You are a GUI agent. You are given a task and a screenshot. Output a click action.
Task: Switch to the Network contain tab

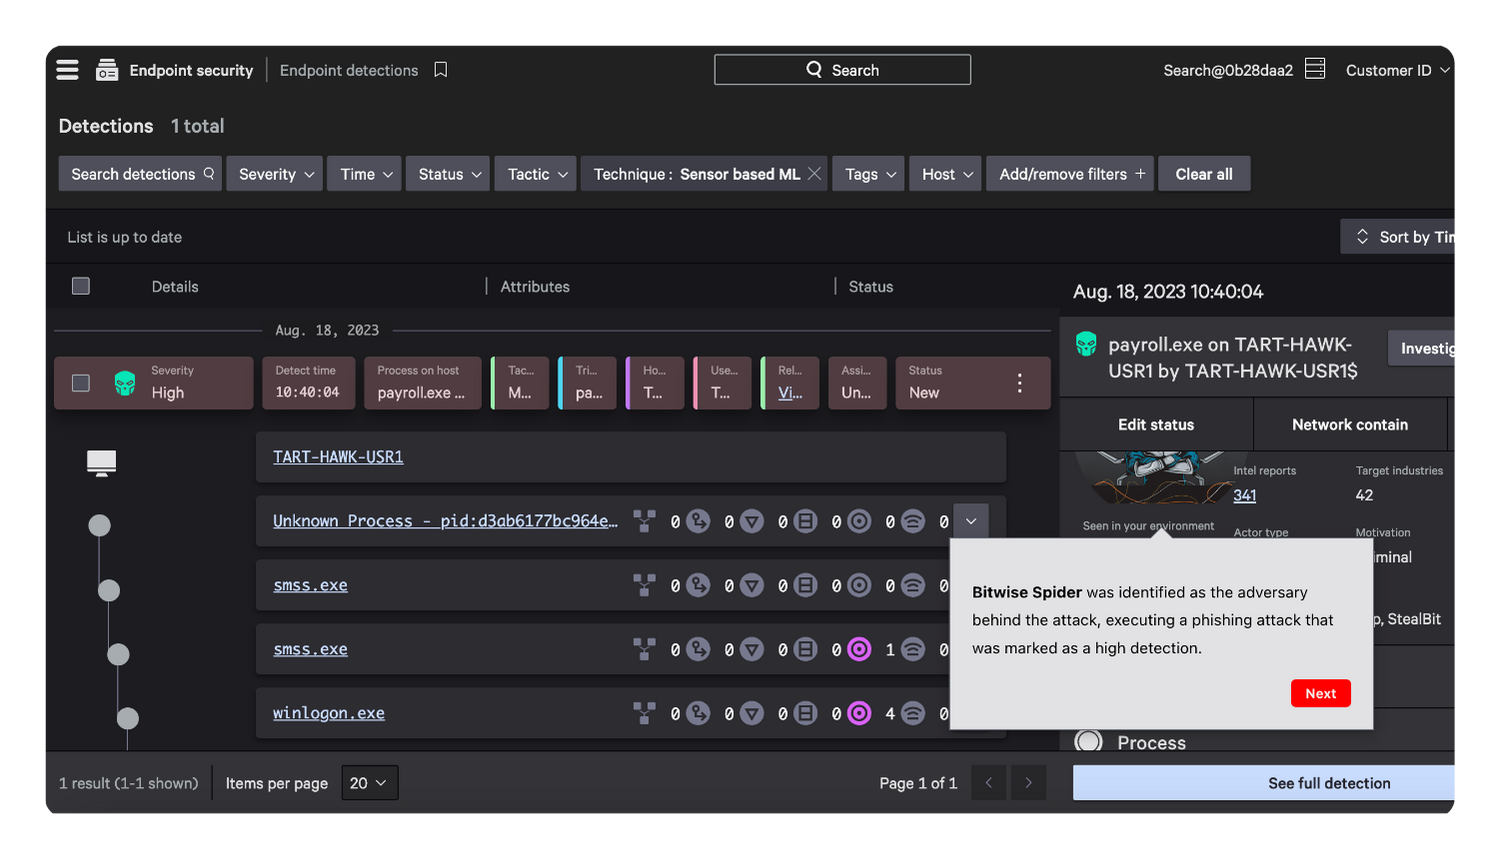click(x=1349, y=424)
